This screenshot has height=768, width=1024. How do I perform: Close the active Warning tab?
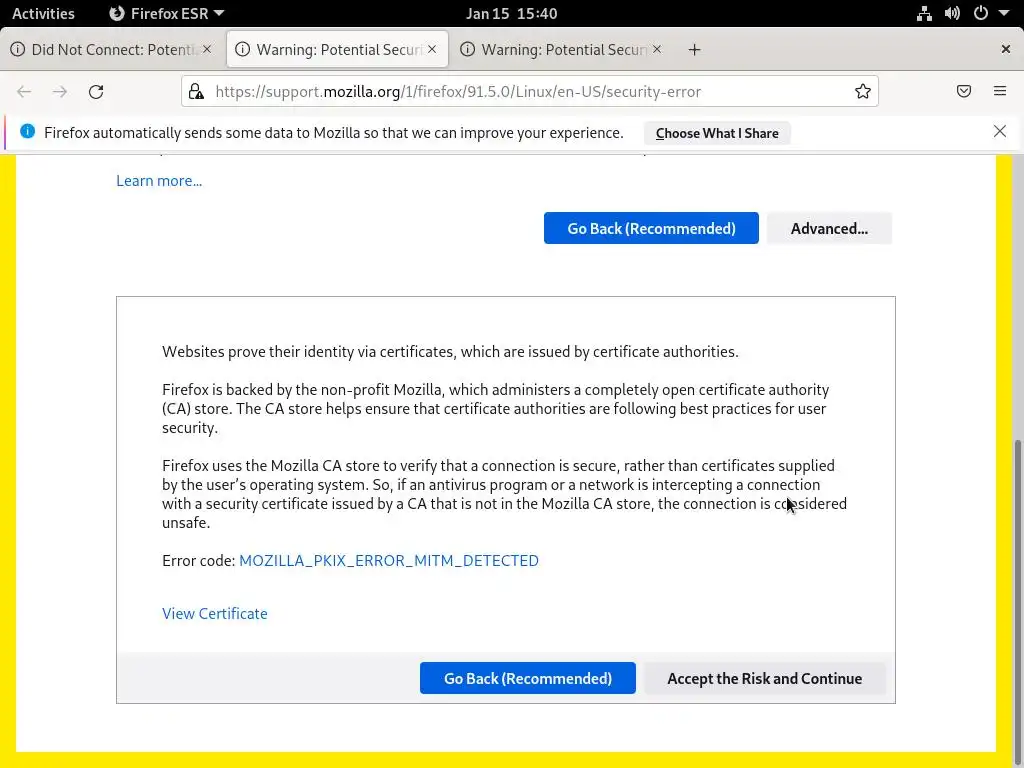click(432, 49)
